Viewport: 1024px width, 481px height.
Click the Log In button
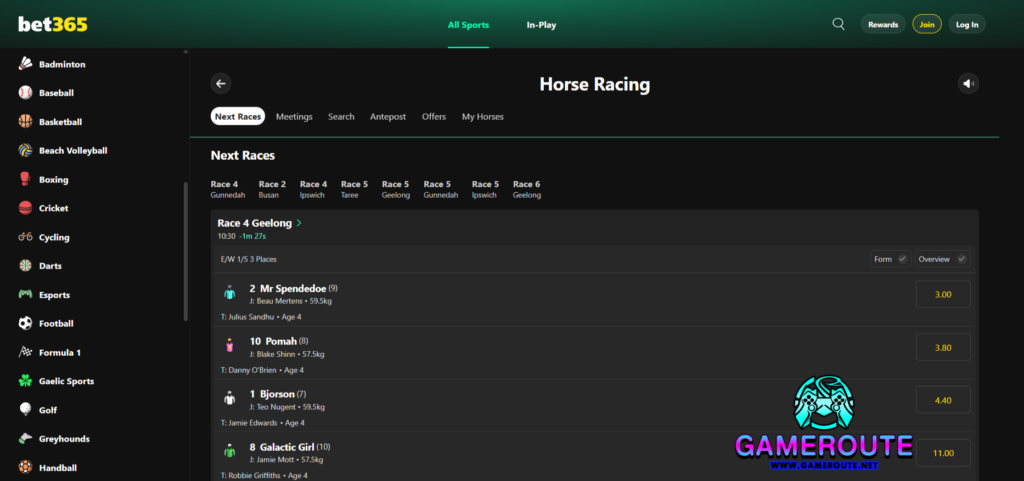point(967,24)
